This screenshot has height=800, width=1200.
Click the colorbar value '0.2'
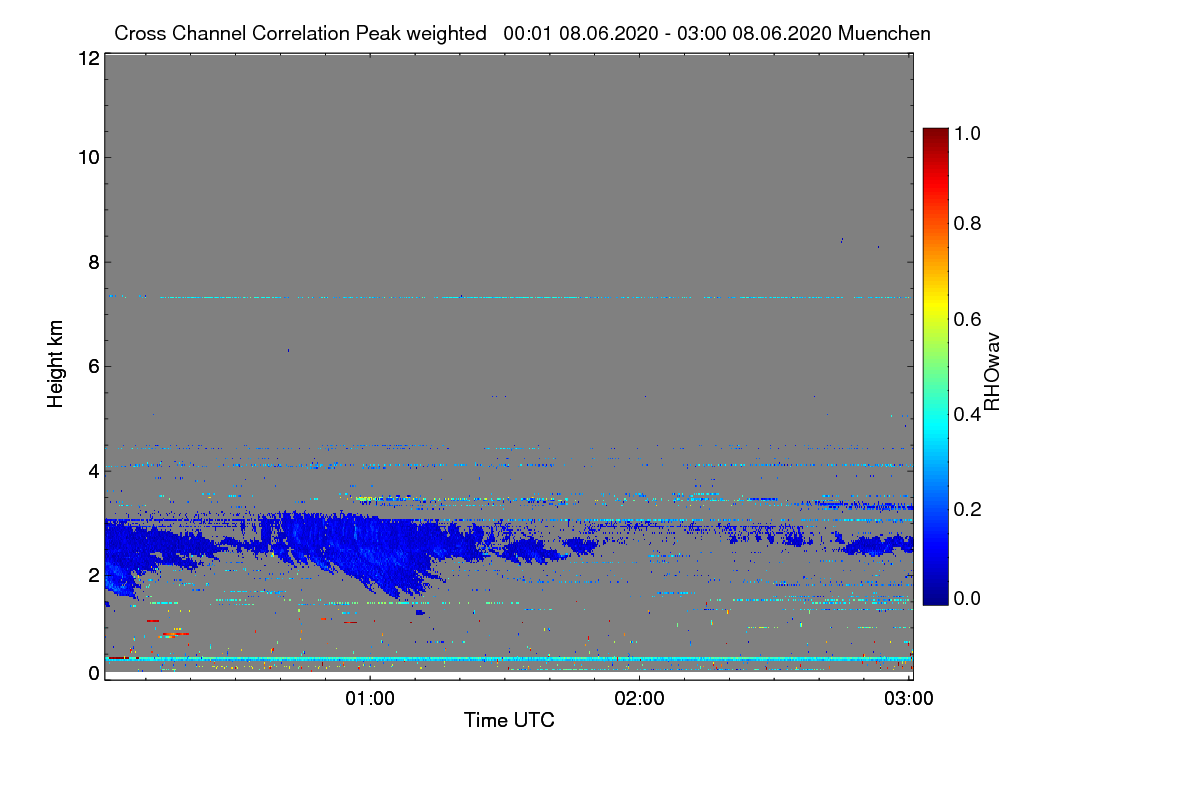coord(967,509)
